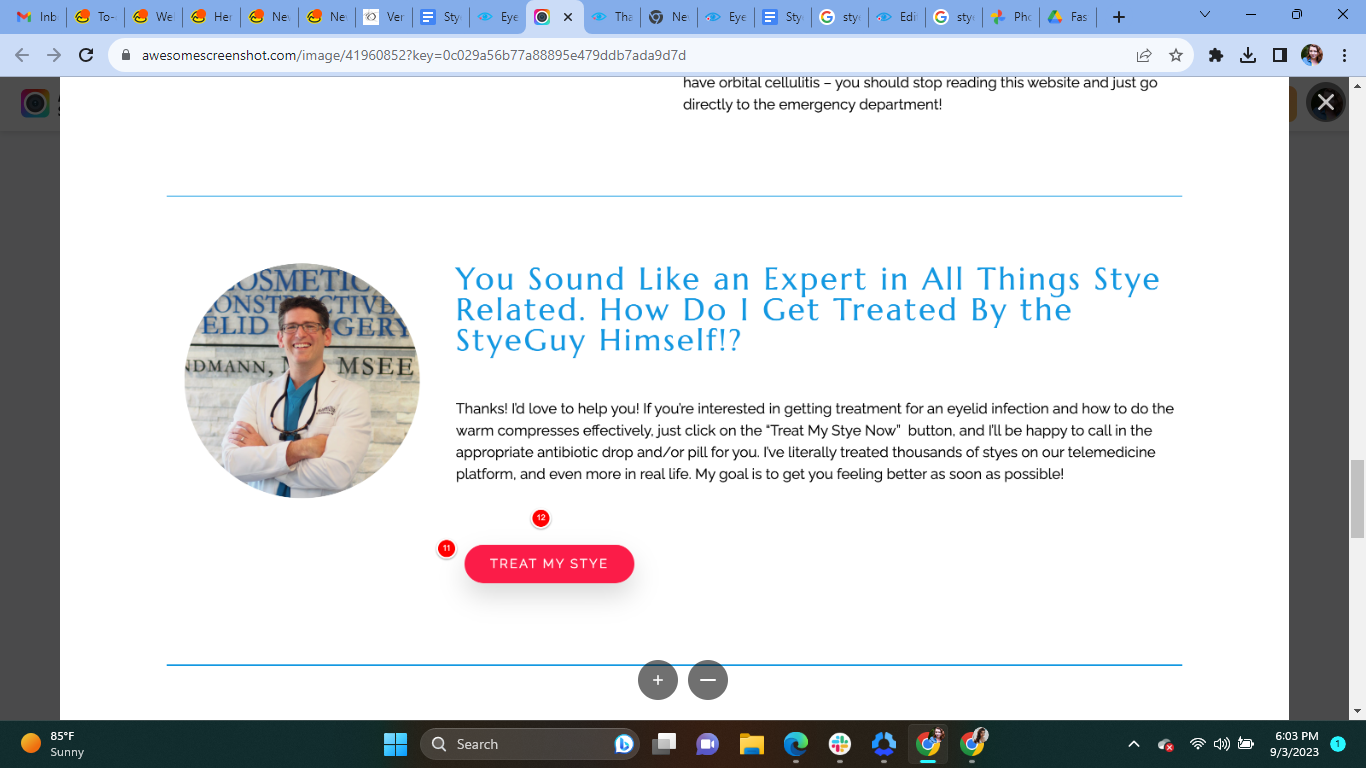The image size is (1366, 768).
Task: Open Windows Start menu
Action: tap(395, 744)
